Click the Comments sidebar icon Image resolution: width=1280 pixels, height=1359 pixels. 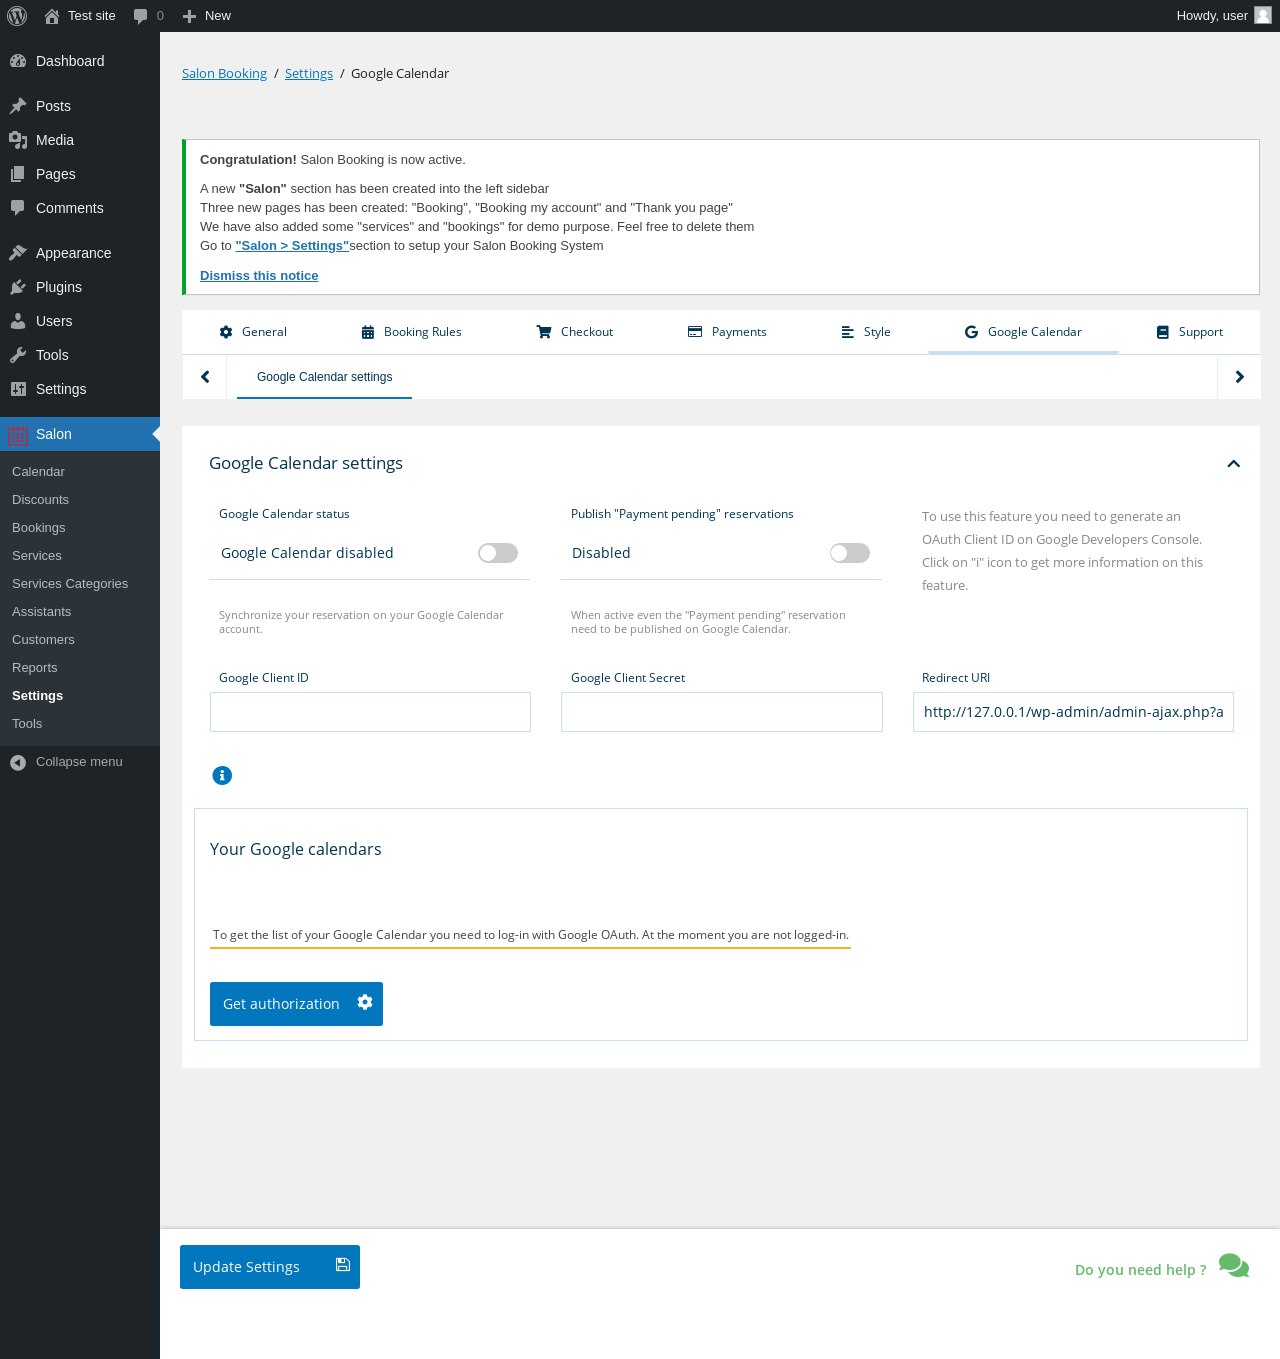(18, 208)
